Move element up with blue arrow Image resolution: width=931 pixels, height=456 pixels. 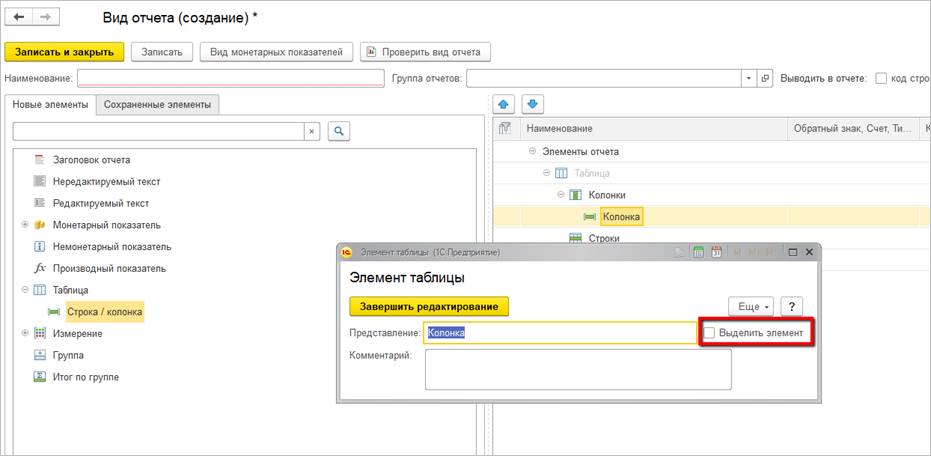tap(504, 104)
